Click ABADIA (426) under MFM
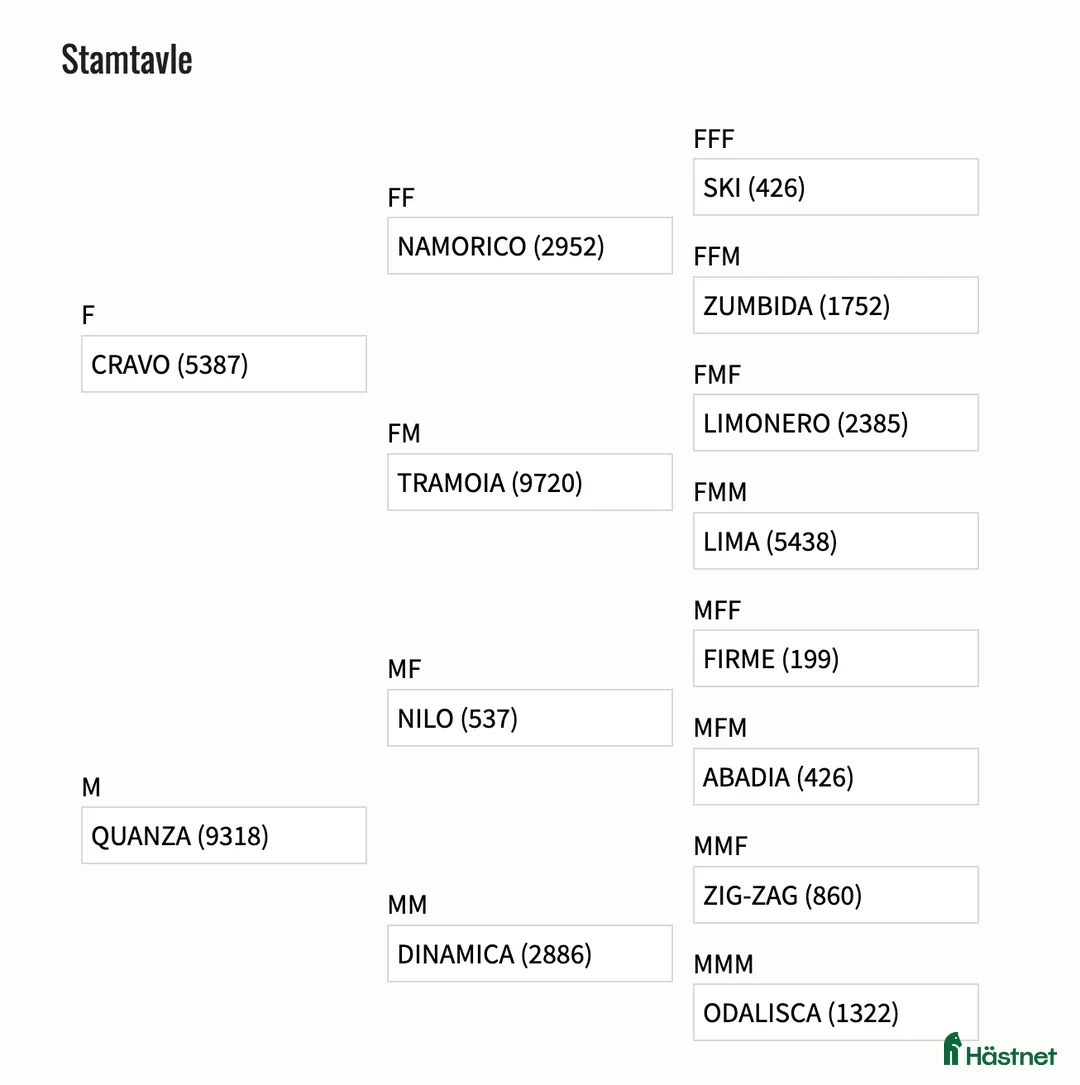 pos(836,776)
